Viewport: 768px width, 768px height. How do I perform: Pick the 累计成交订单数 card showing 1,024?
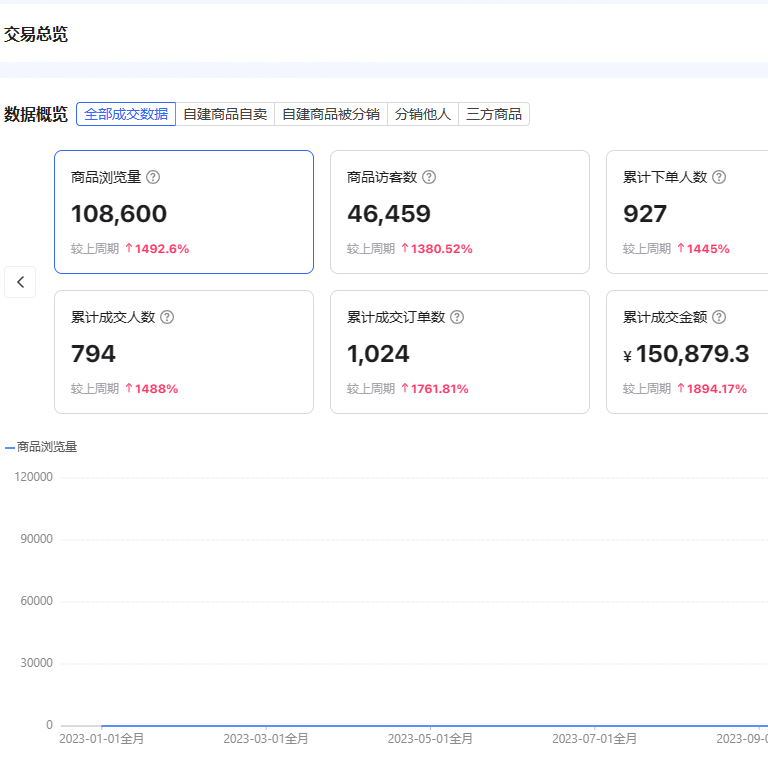tap(460, 352)
